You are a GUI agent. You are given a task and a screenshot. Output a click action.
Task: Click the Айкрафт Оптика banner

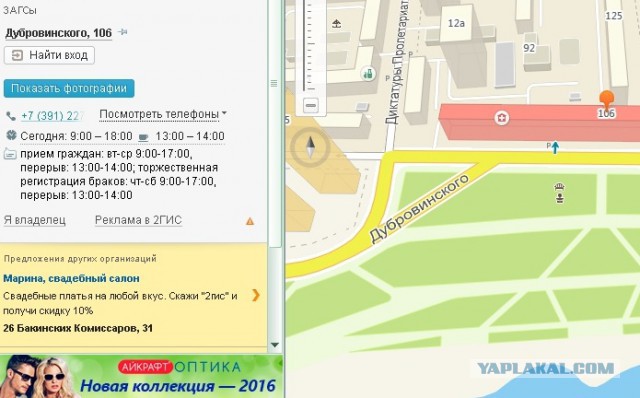coord(141,376)
